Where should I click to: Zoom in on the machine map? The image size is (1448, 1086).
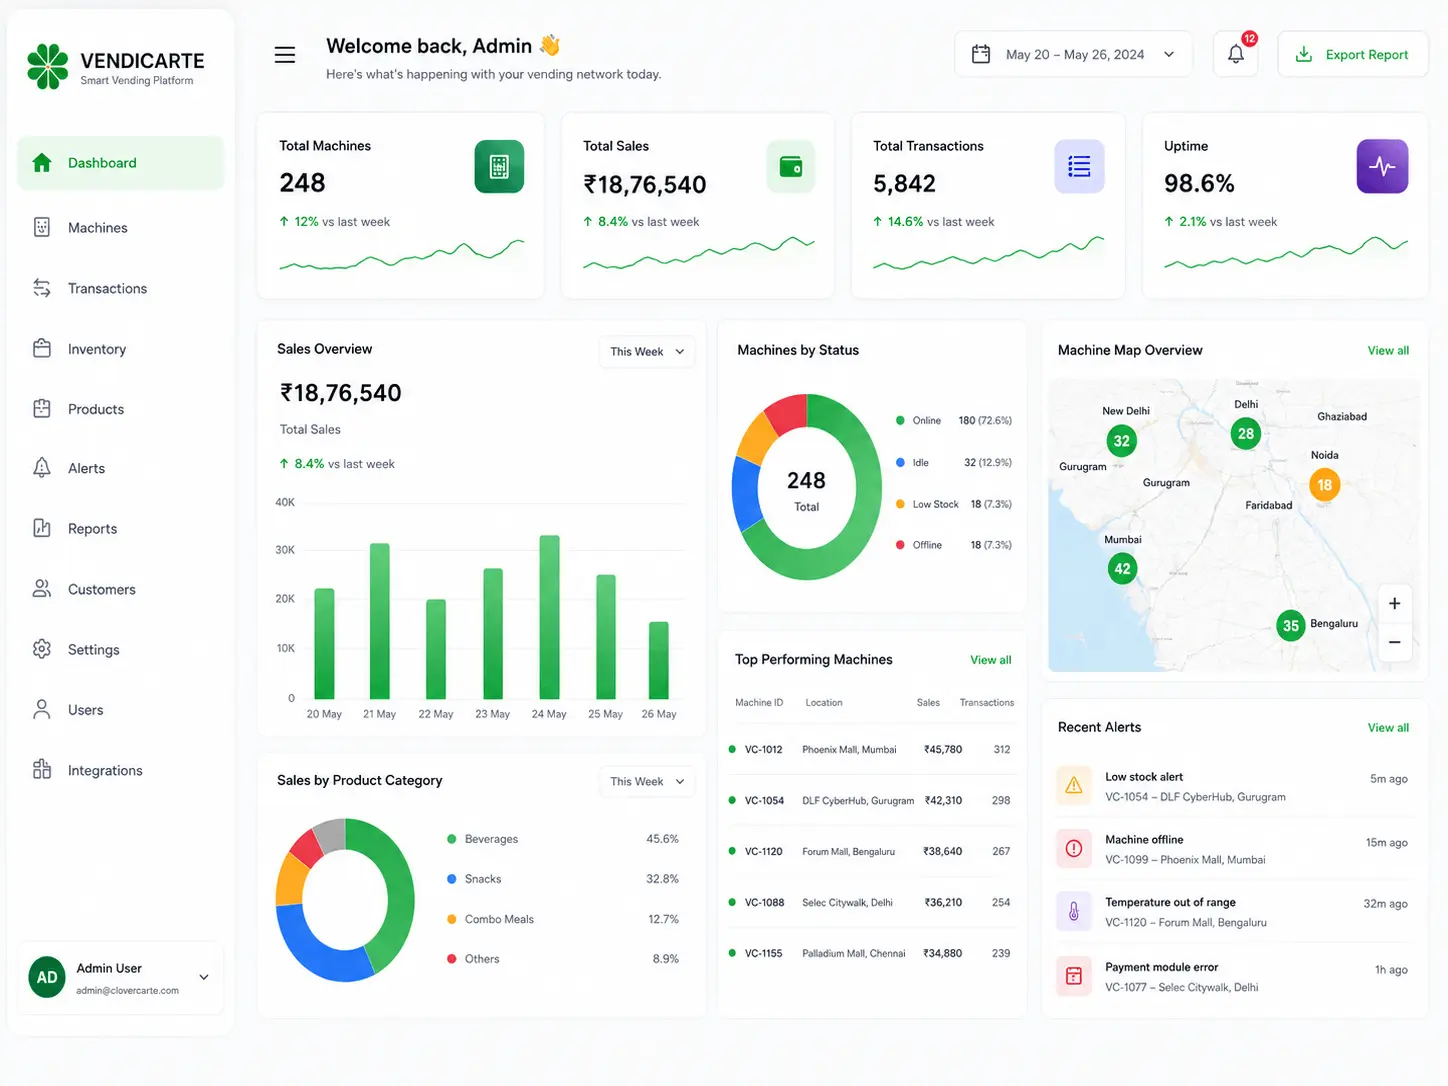click(x=1394, y=603)
